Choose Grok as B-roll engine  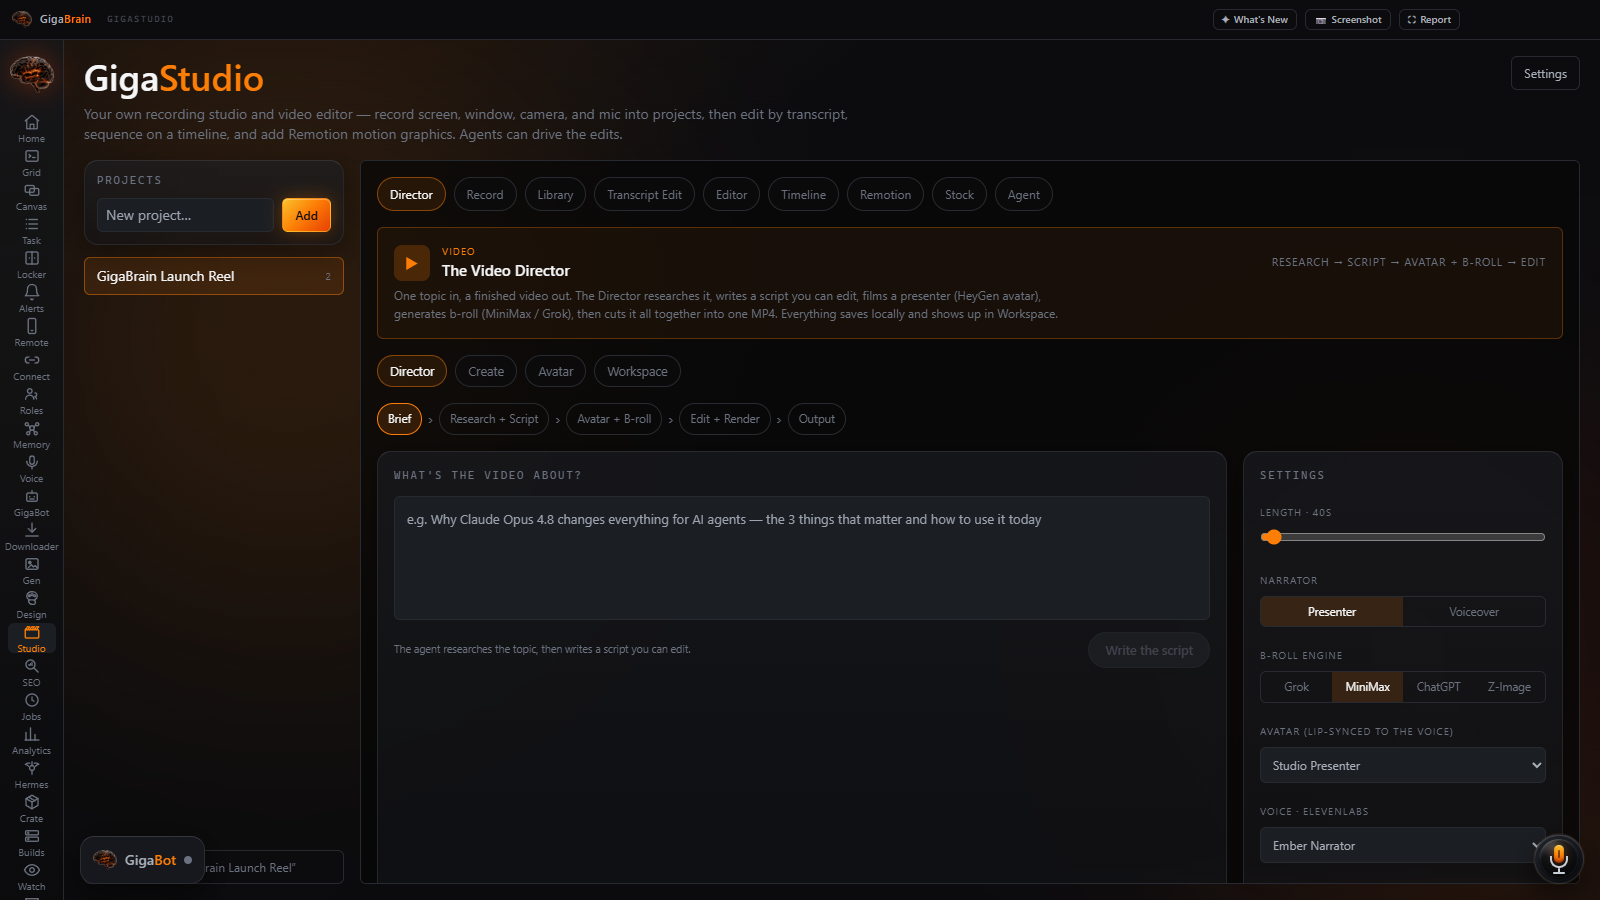pyautogui.click(x=1296, y=687)
